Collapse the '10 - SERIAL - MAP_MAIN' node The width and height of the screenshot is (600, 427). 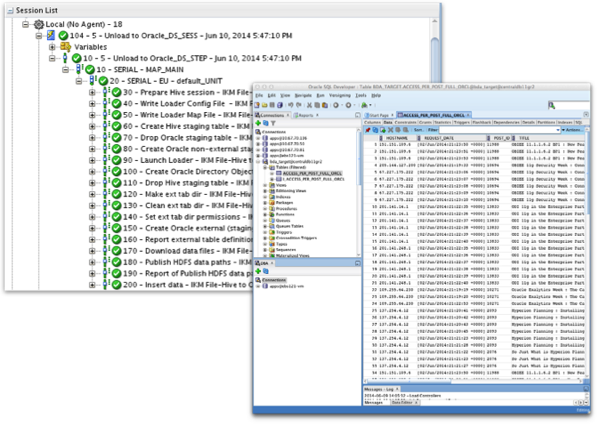pyautogui.click(x=65, y=70)
